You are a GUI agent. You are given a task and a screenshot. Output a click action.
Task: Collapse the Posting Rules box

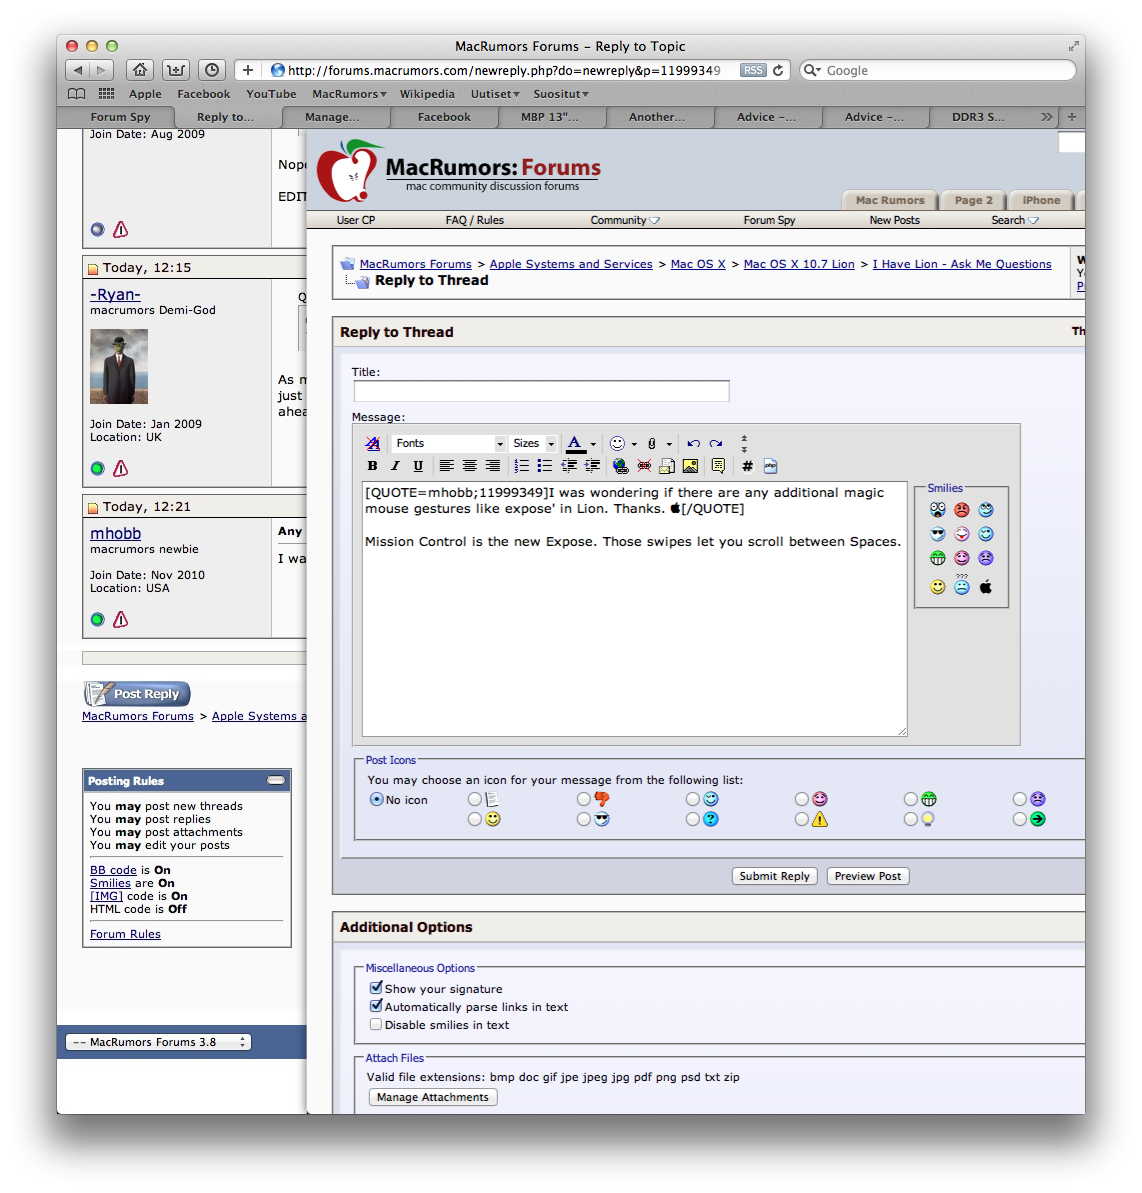pos(276,781)
